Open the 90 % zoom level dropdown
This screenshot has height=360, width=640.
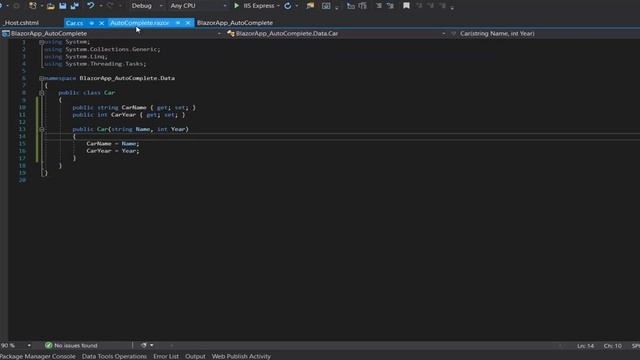pos(29,345)
